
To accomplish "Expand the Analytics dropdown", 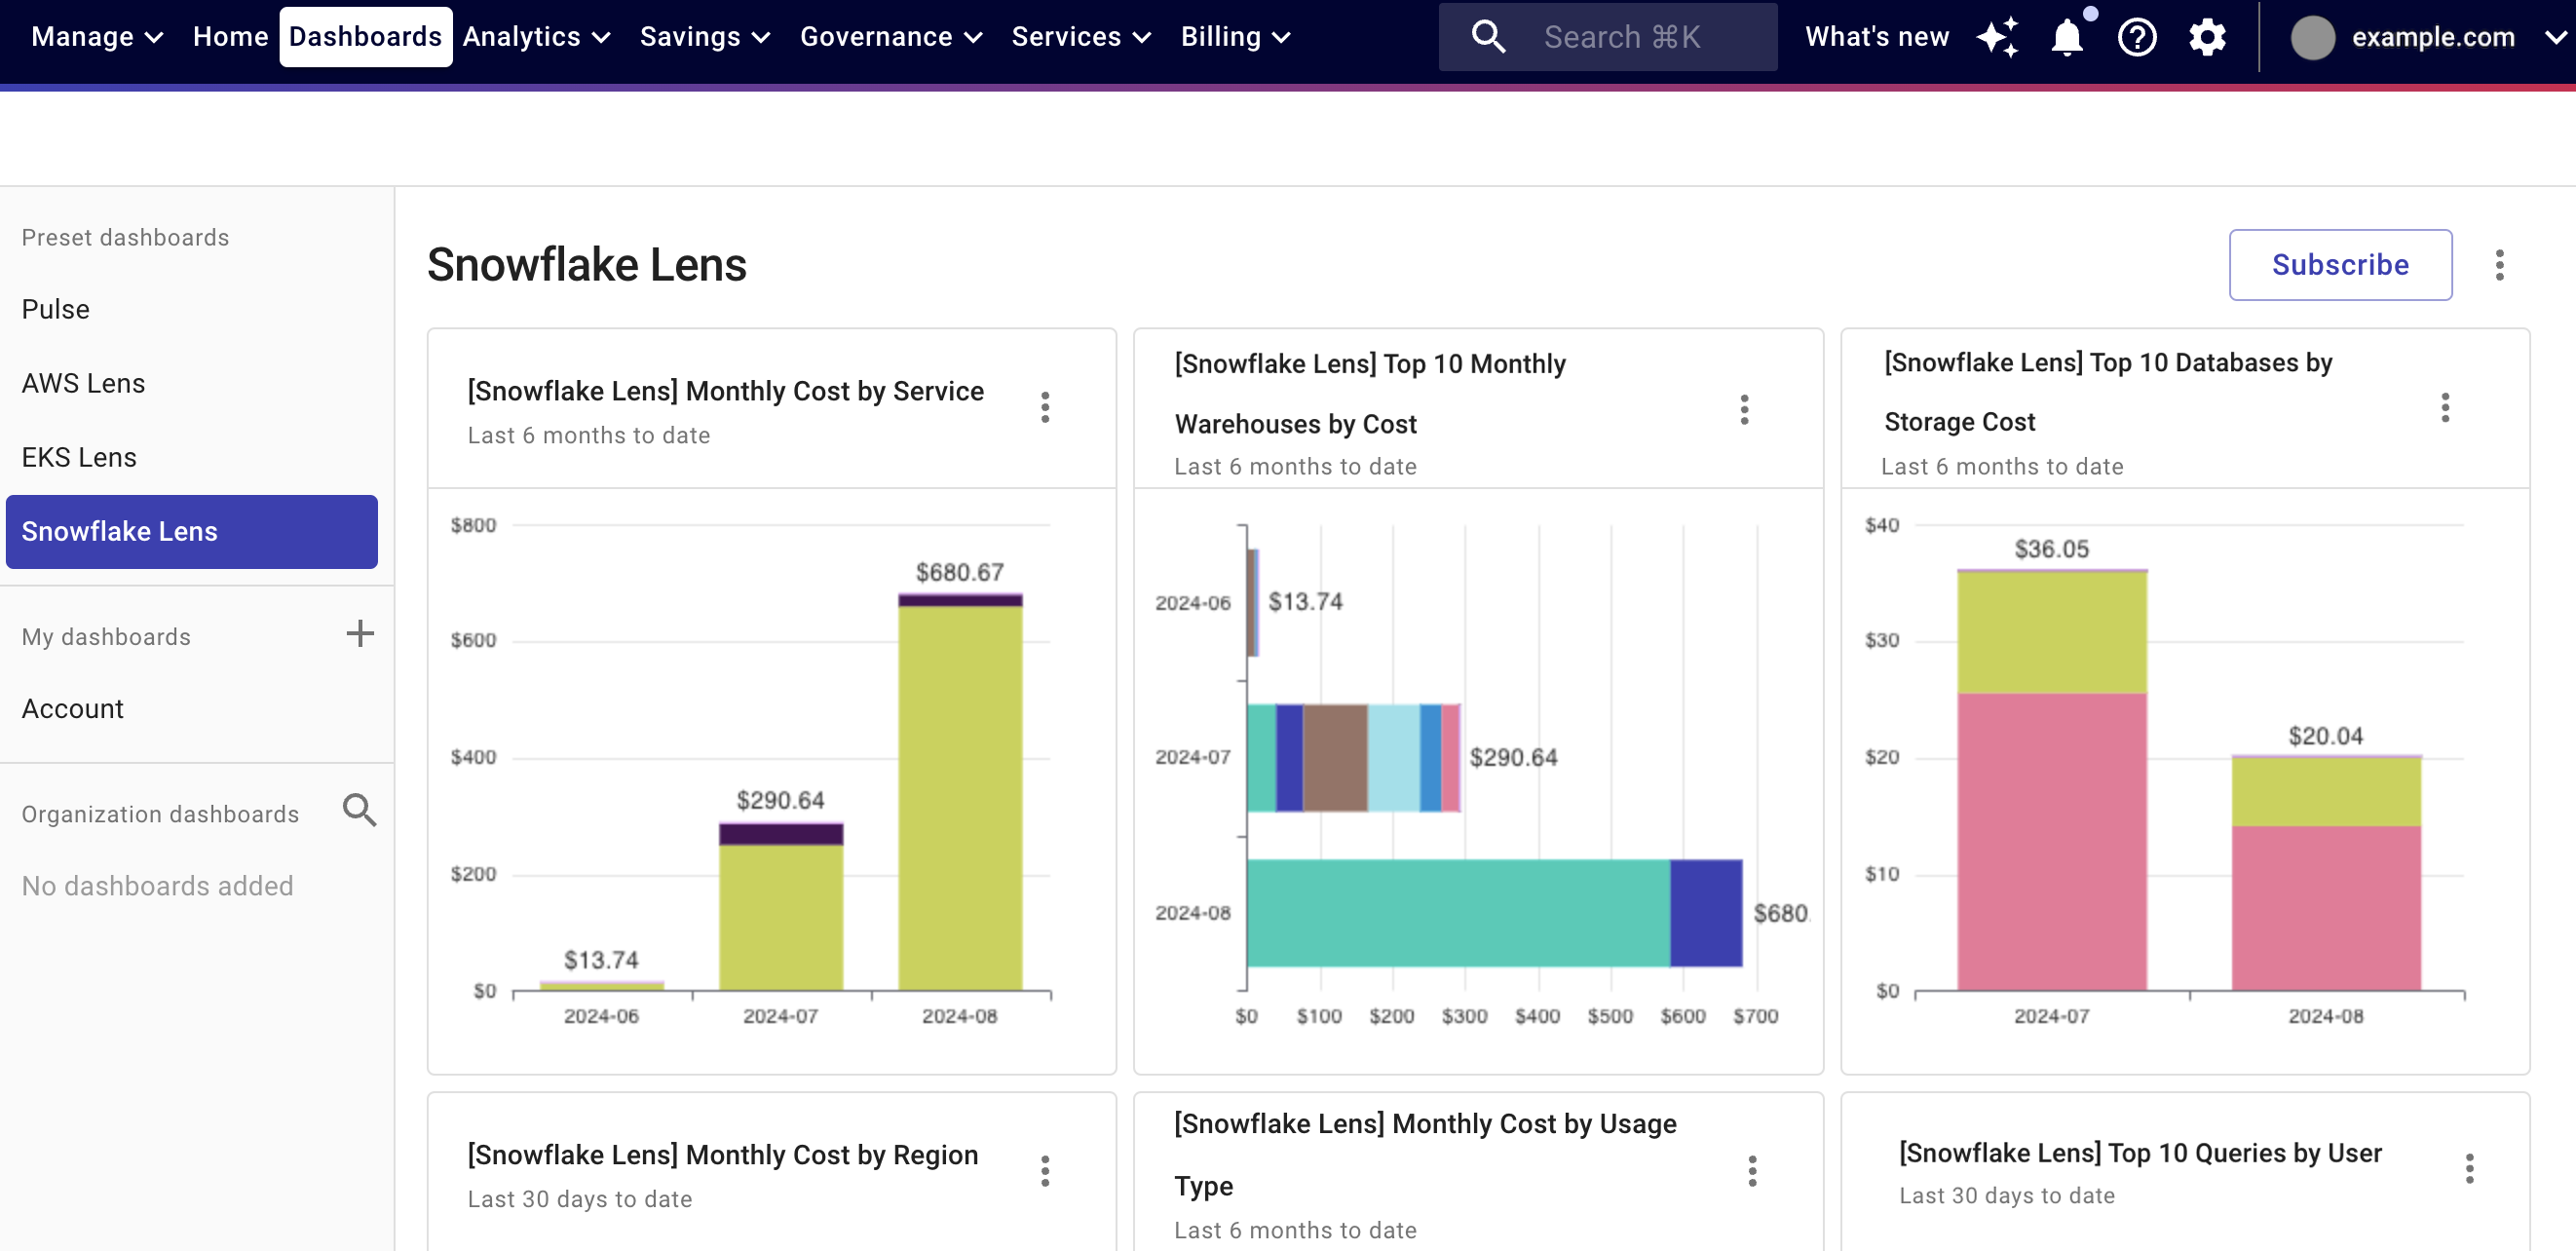I will point(536,37).
